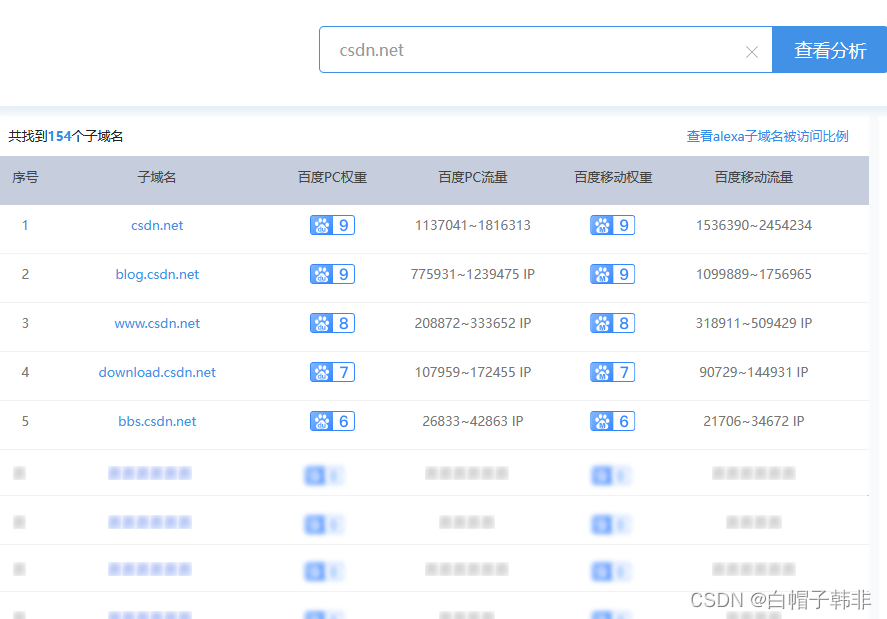
Task: Click the 百度PC权重 column header
Action: [332, 178]
